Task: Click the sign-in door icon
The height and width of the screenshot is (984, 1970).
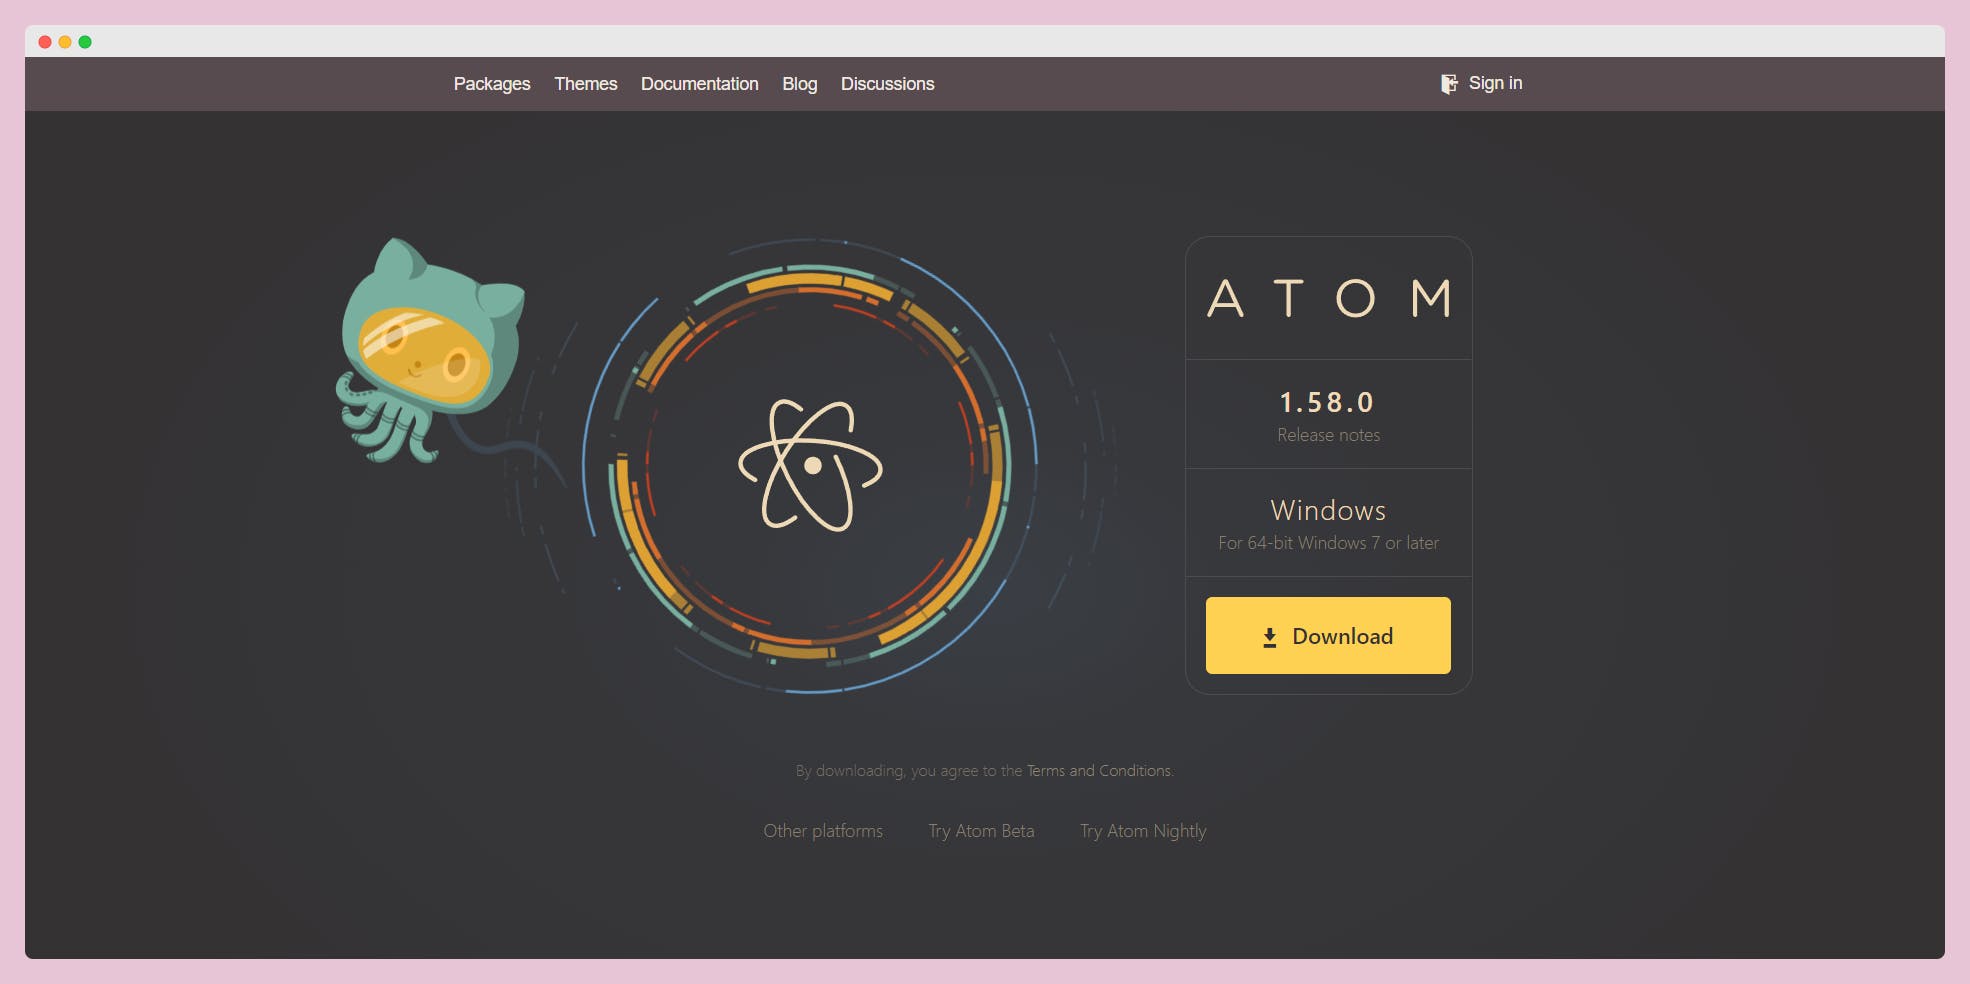Action: 1448,84
